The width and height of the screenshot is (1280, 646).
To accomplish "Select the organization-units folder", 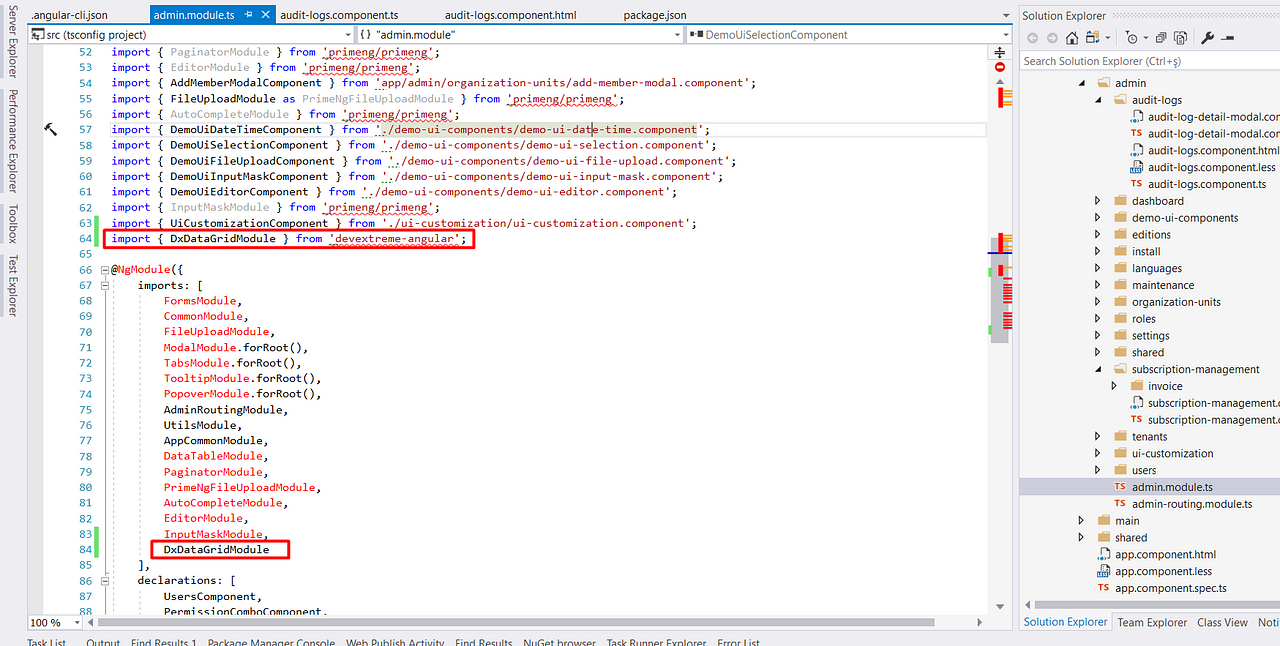I will (1176, 302).
